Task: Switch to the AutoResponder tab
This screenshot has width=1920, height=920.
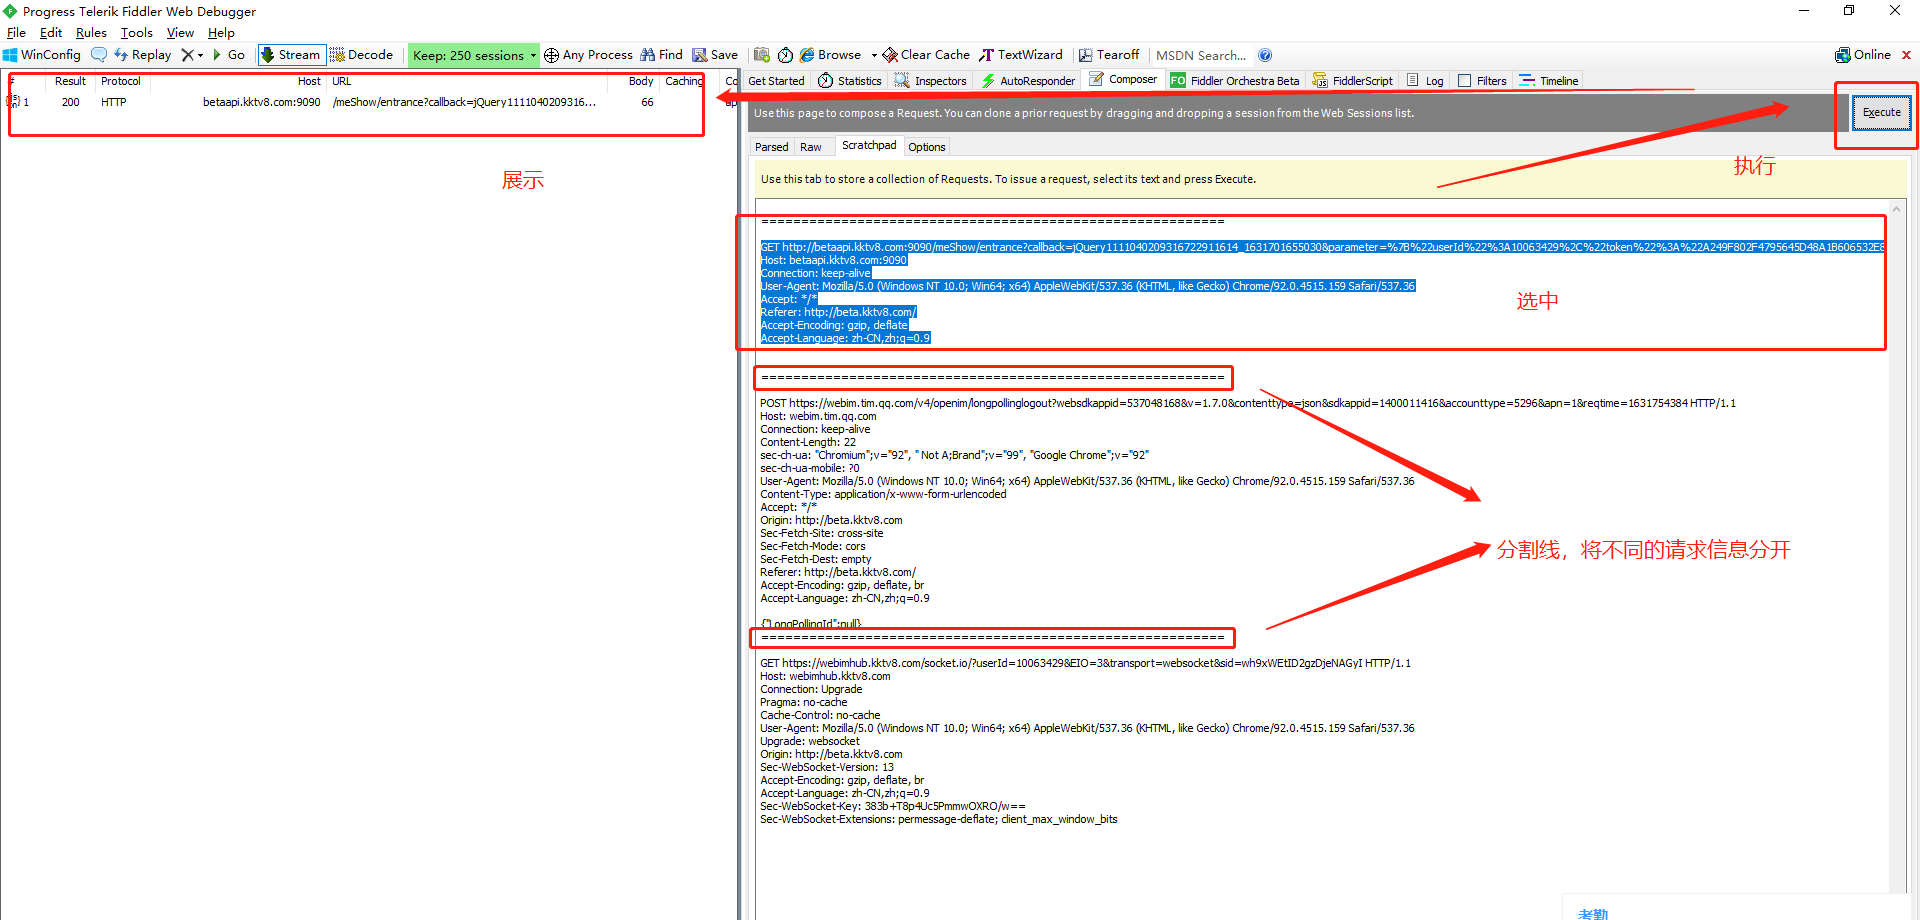Action: coord(1028,81)
